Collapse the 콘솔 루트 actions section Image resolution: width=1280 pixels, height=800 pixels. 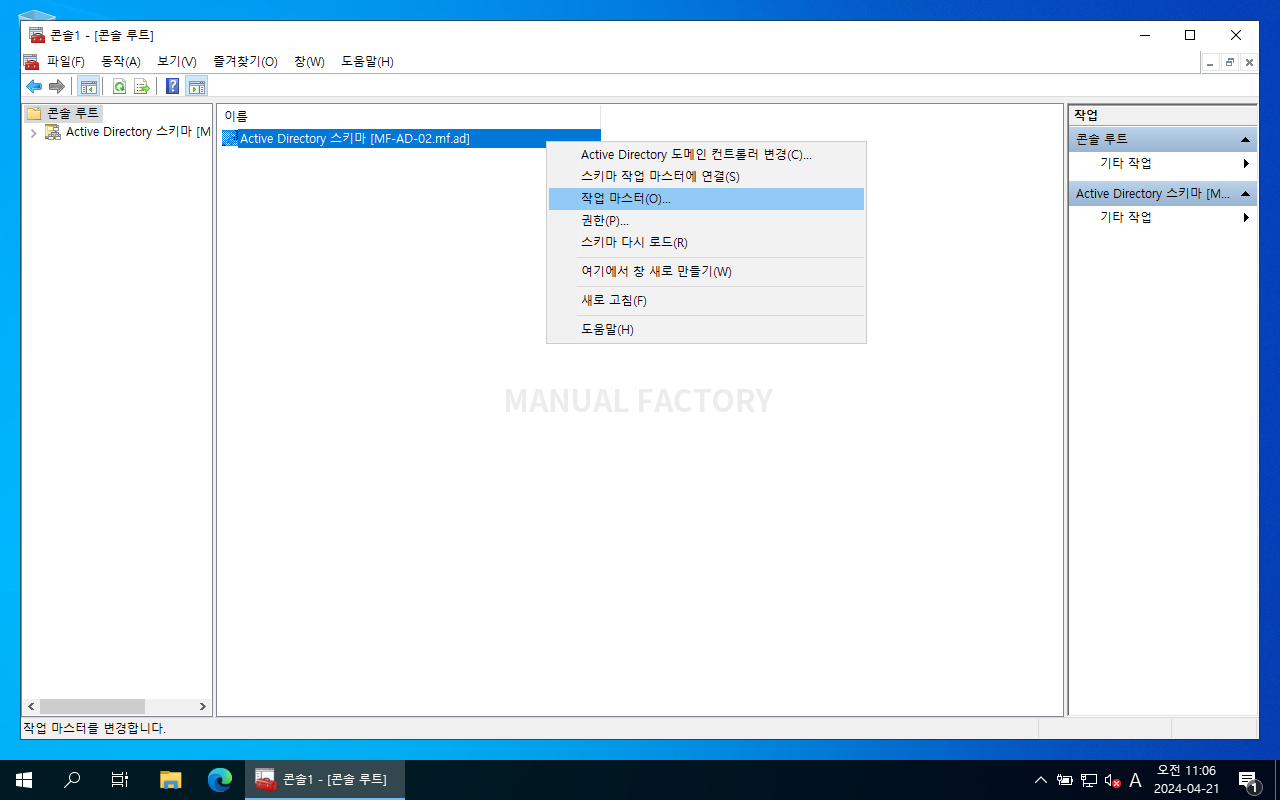(x=1245, y=140)
